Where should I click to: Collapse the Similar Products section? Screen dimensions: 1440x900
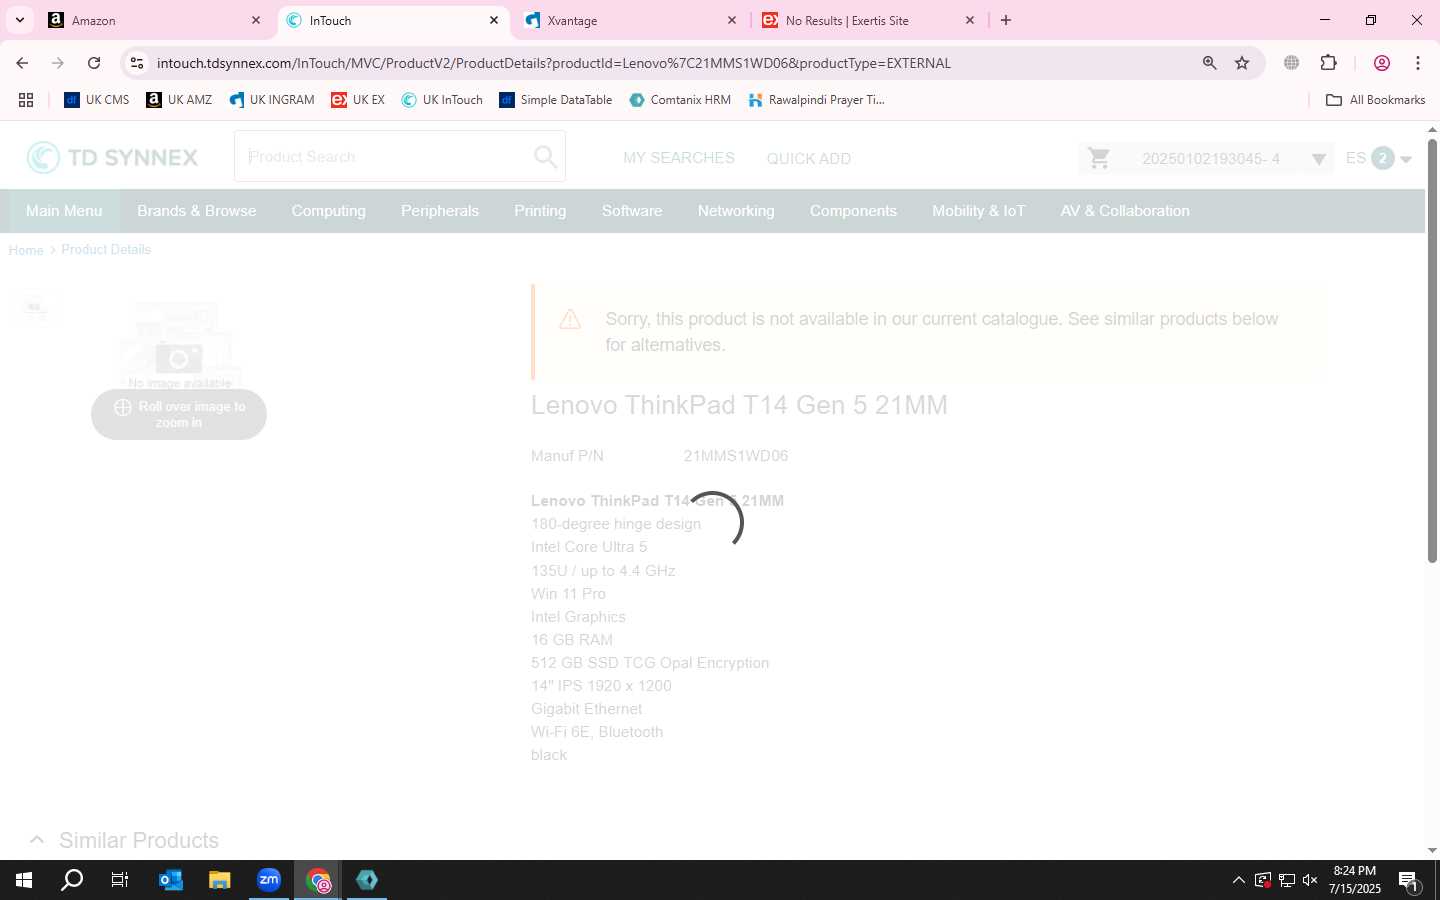36,840
